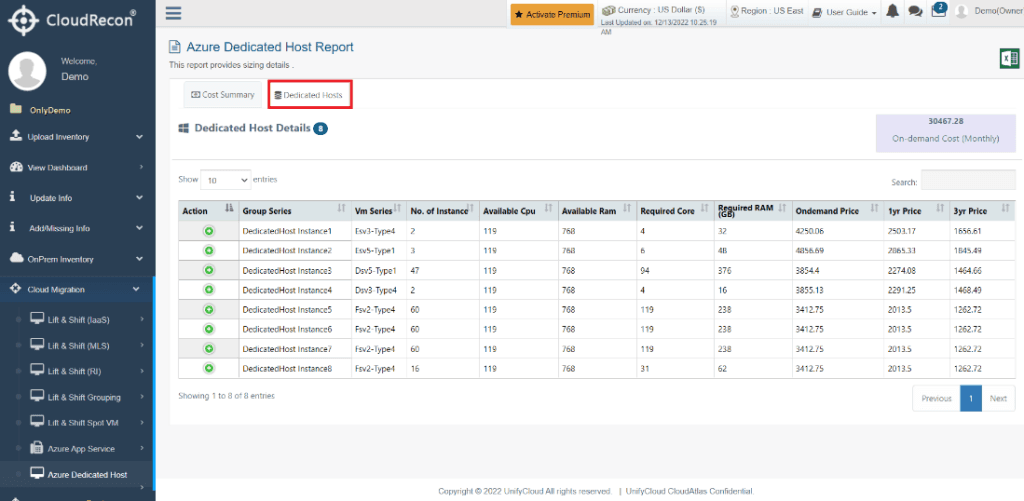
Task: Sort table by No. of Instance column
Action: coord(441,210)
